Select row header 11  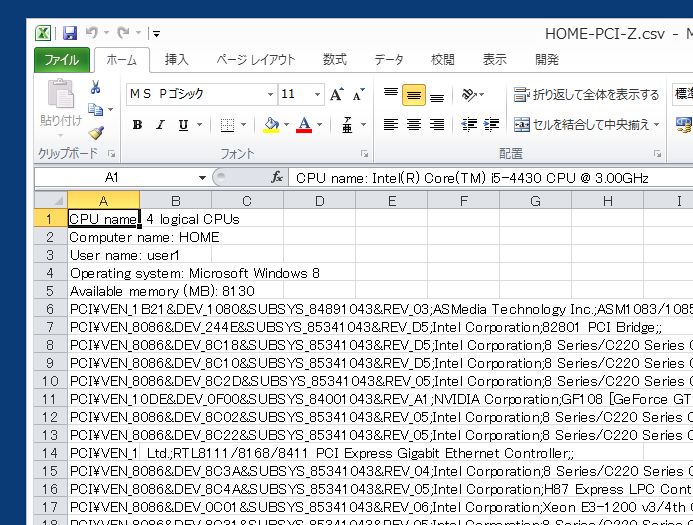(x=50, y=399)
